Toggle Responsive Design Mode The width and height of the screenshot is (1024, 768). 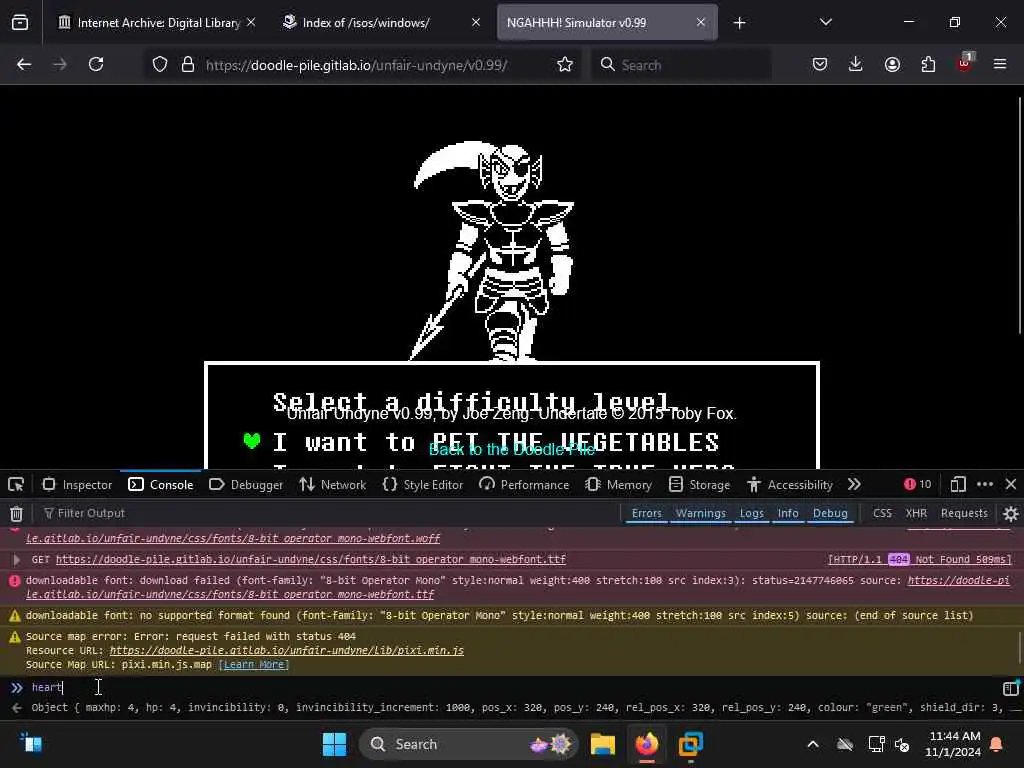point(958,484)
